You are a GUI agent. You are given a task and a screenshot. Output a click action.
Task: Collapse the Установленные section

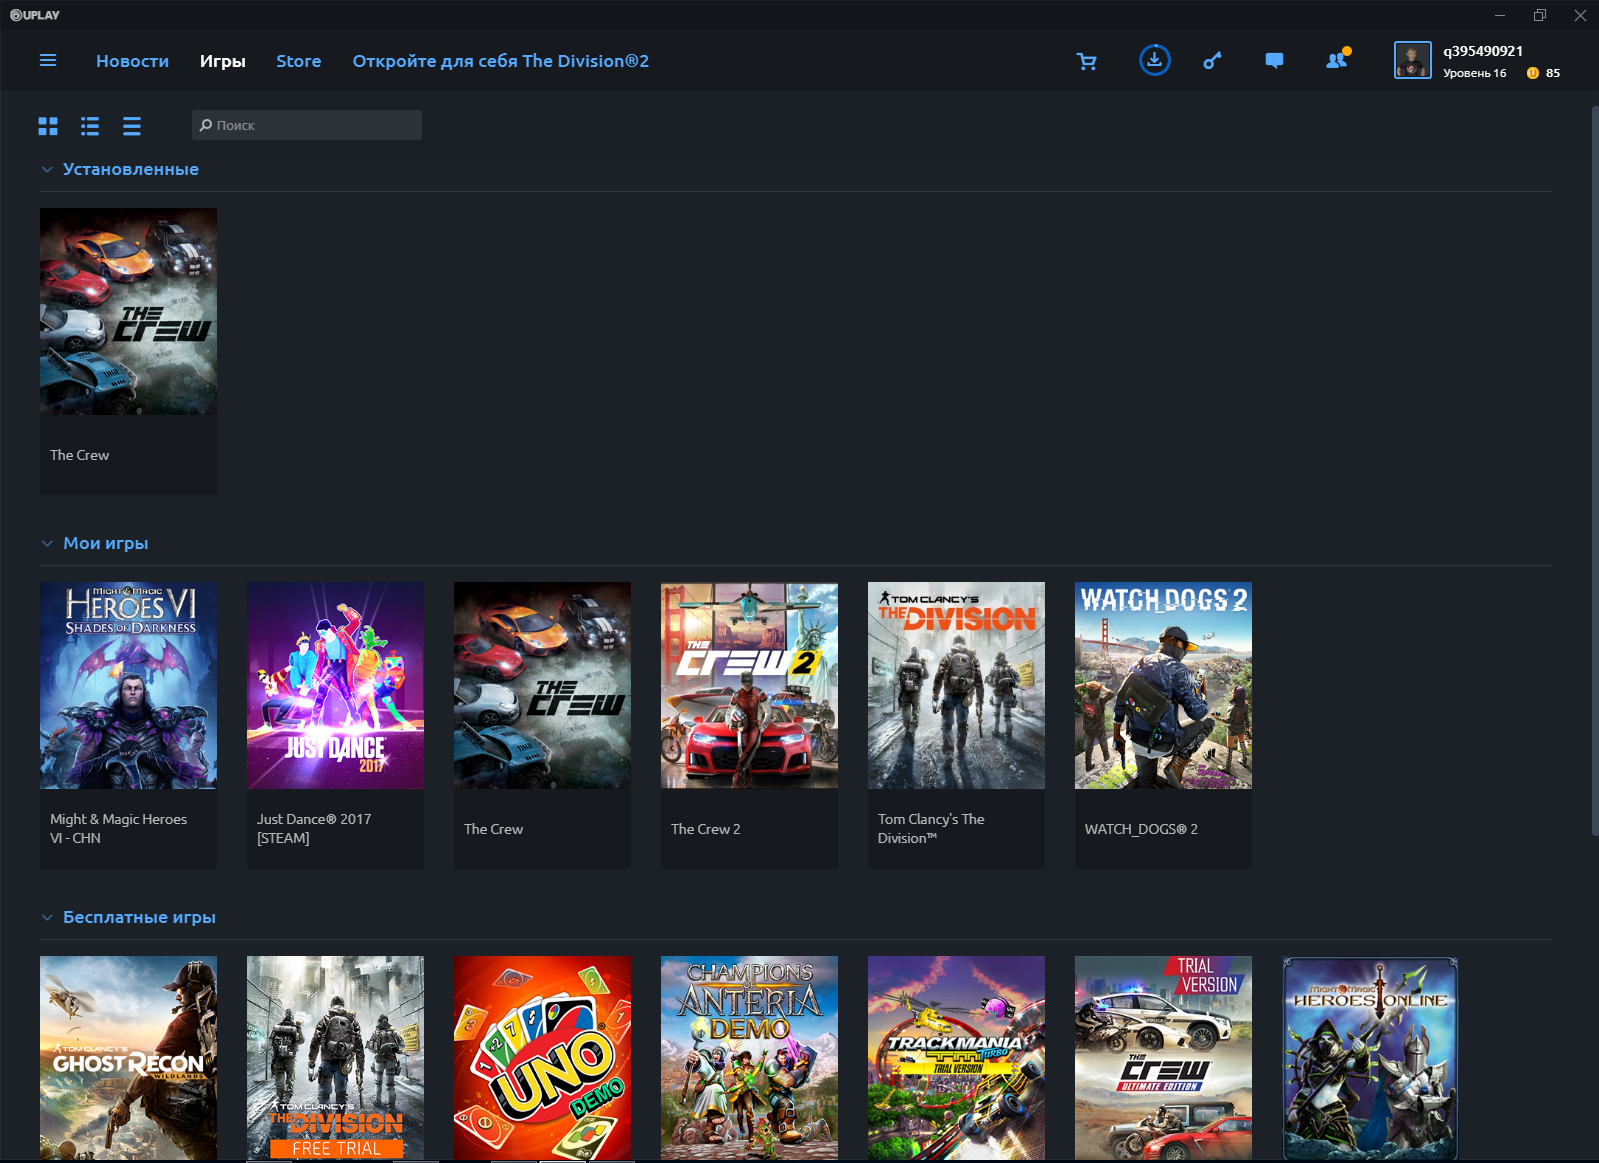pos(47,170)
